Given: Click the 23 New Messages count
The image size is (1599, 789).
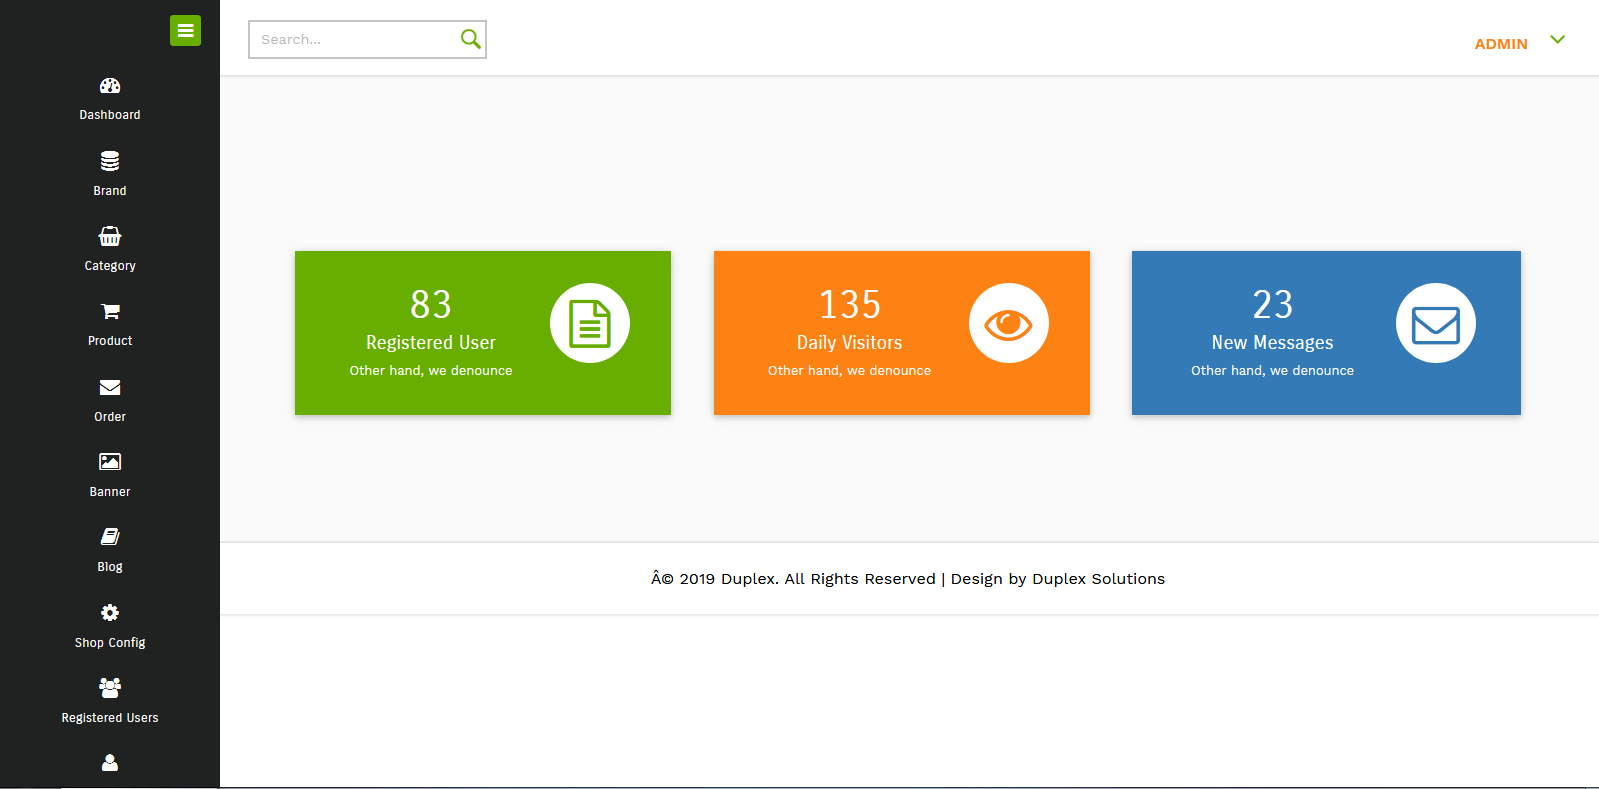Looking at the screenshot, I should [1273, 304].
